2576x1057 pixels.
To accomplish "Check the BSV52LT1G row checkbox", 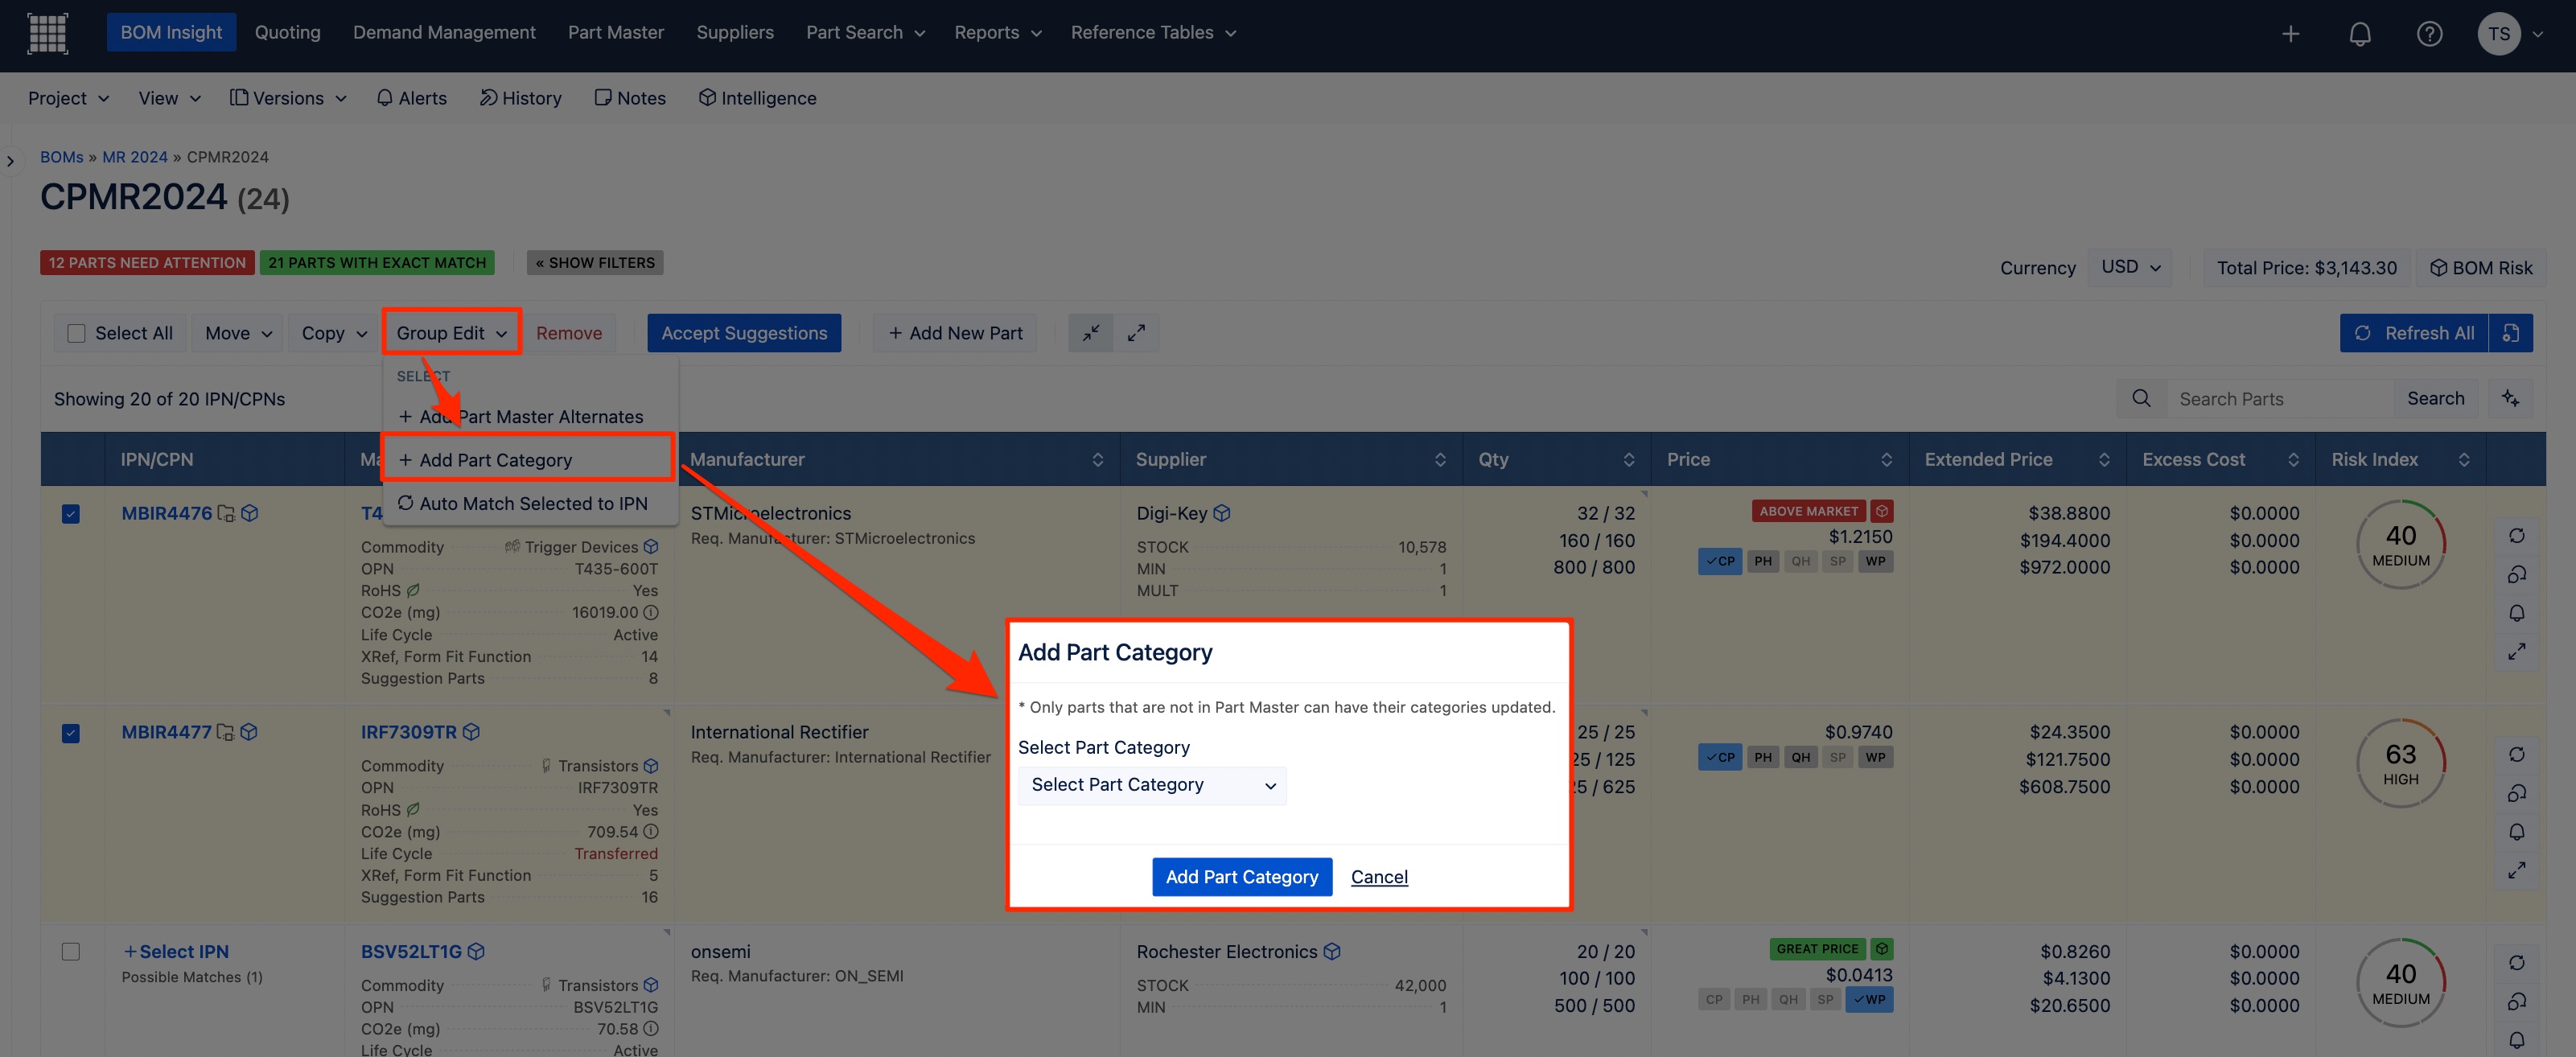I will 71,951.
